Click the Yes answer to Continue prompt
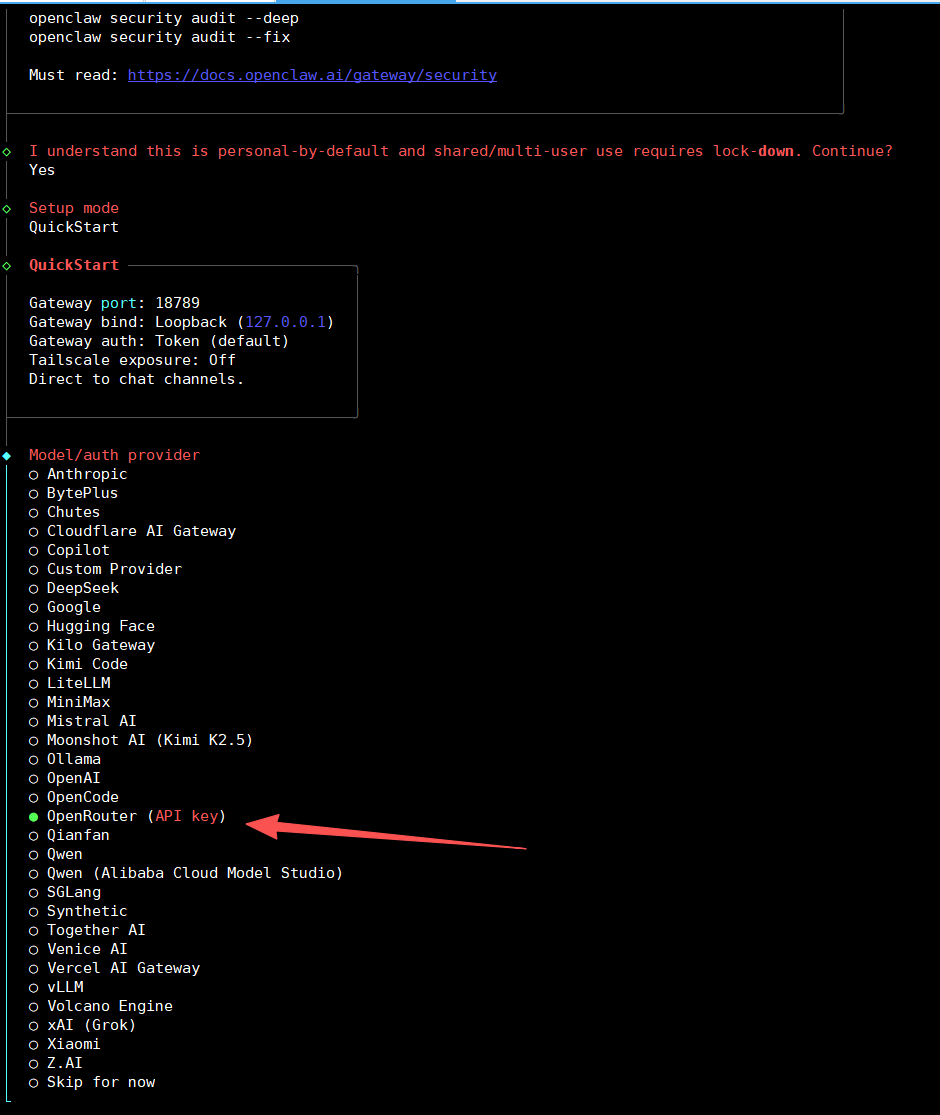Image resolution: width=940 pixels, height=1115 pixels. [42, 170]
